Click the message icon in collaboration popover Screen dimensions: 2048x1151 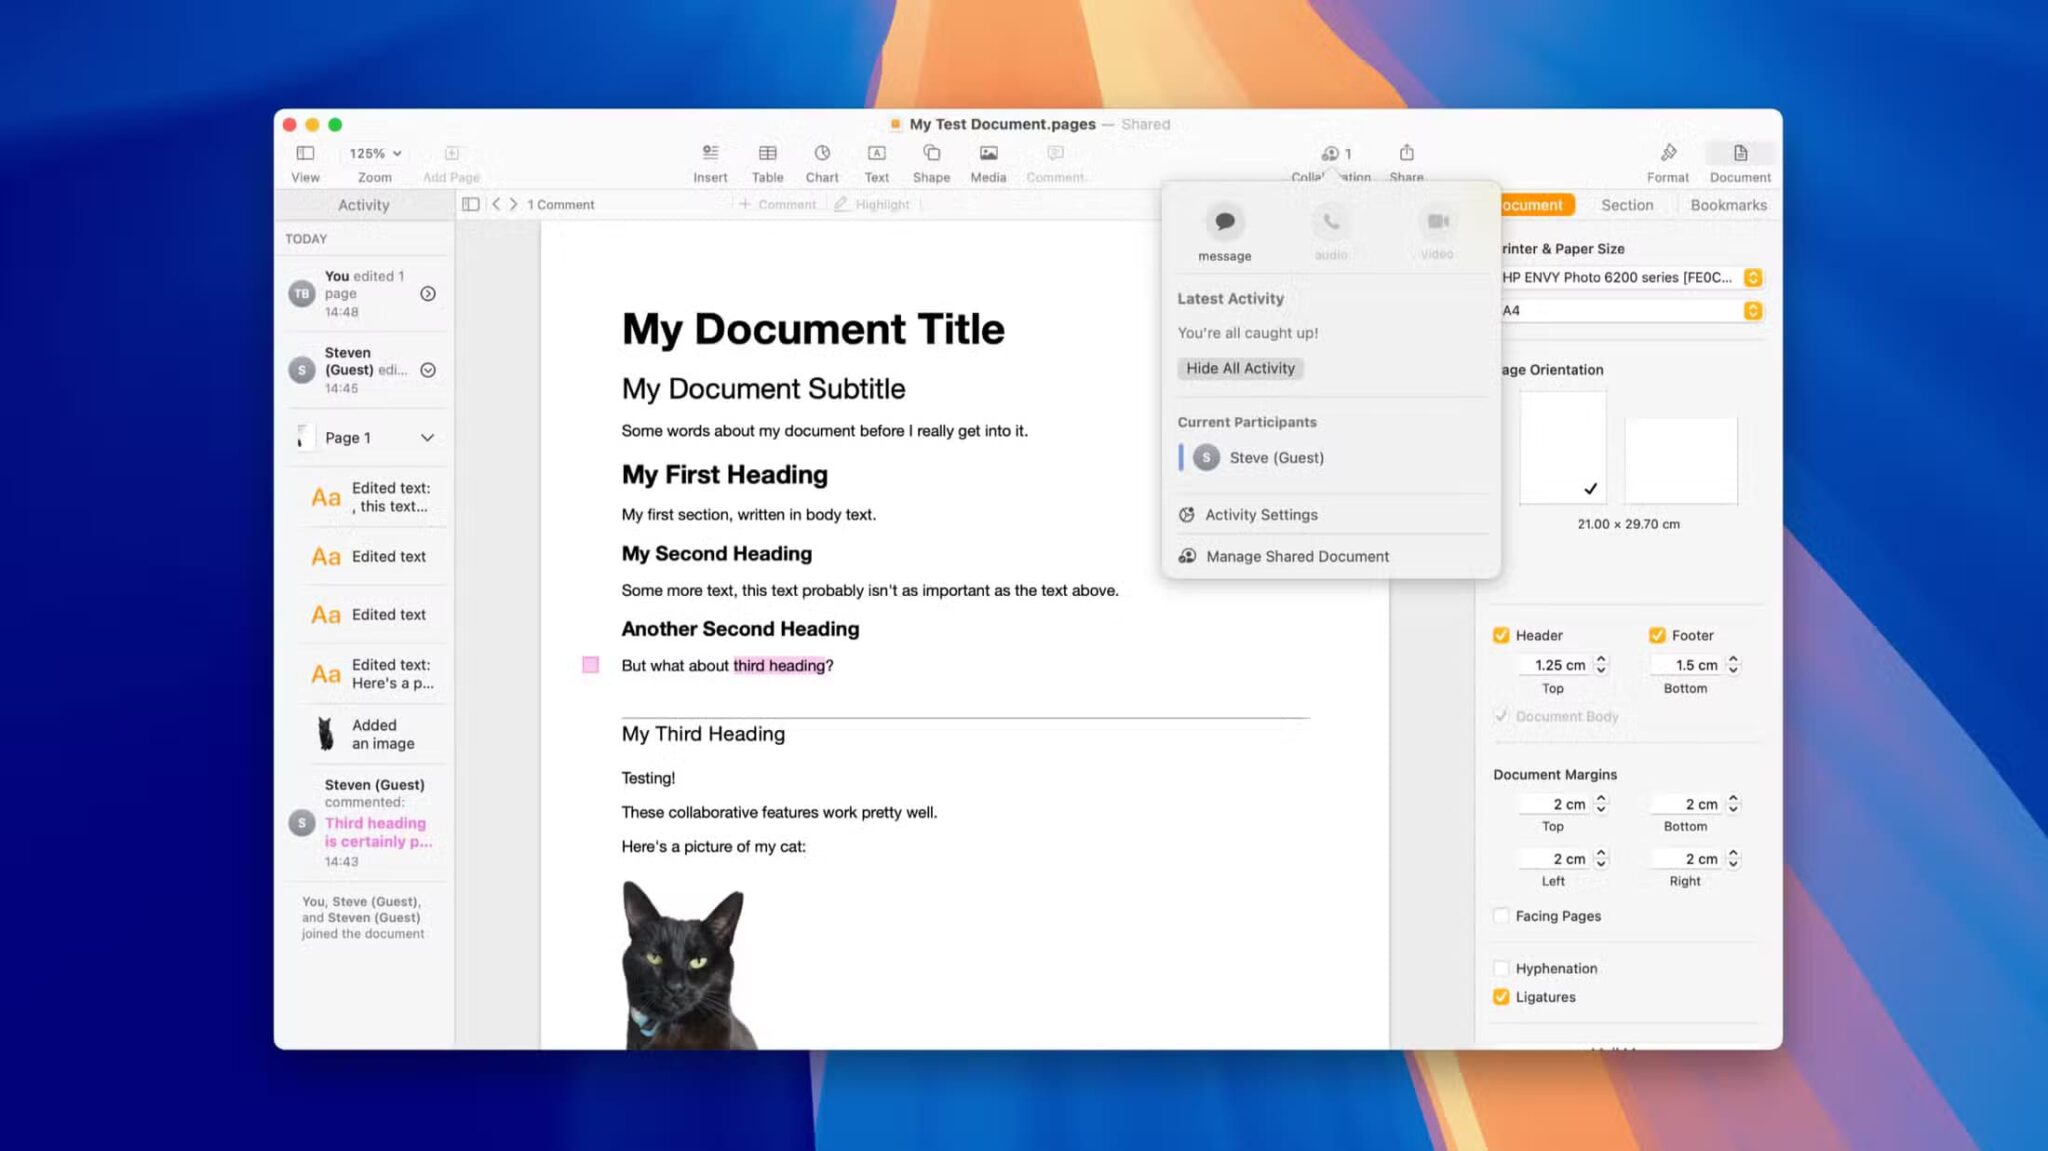click(x=1224, y=222)
